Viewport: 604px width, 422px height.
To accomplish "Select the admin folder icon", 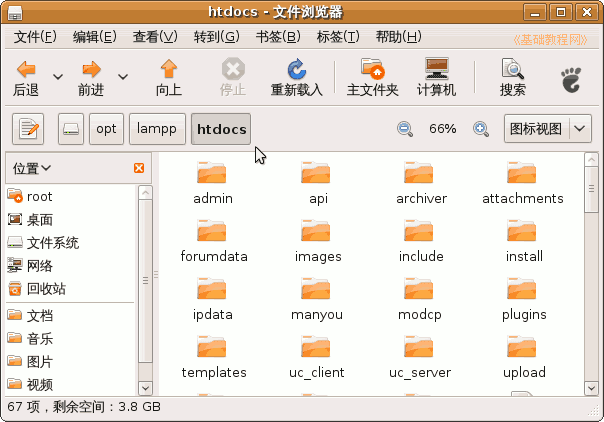I will point(211,172).
